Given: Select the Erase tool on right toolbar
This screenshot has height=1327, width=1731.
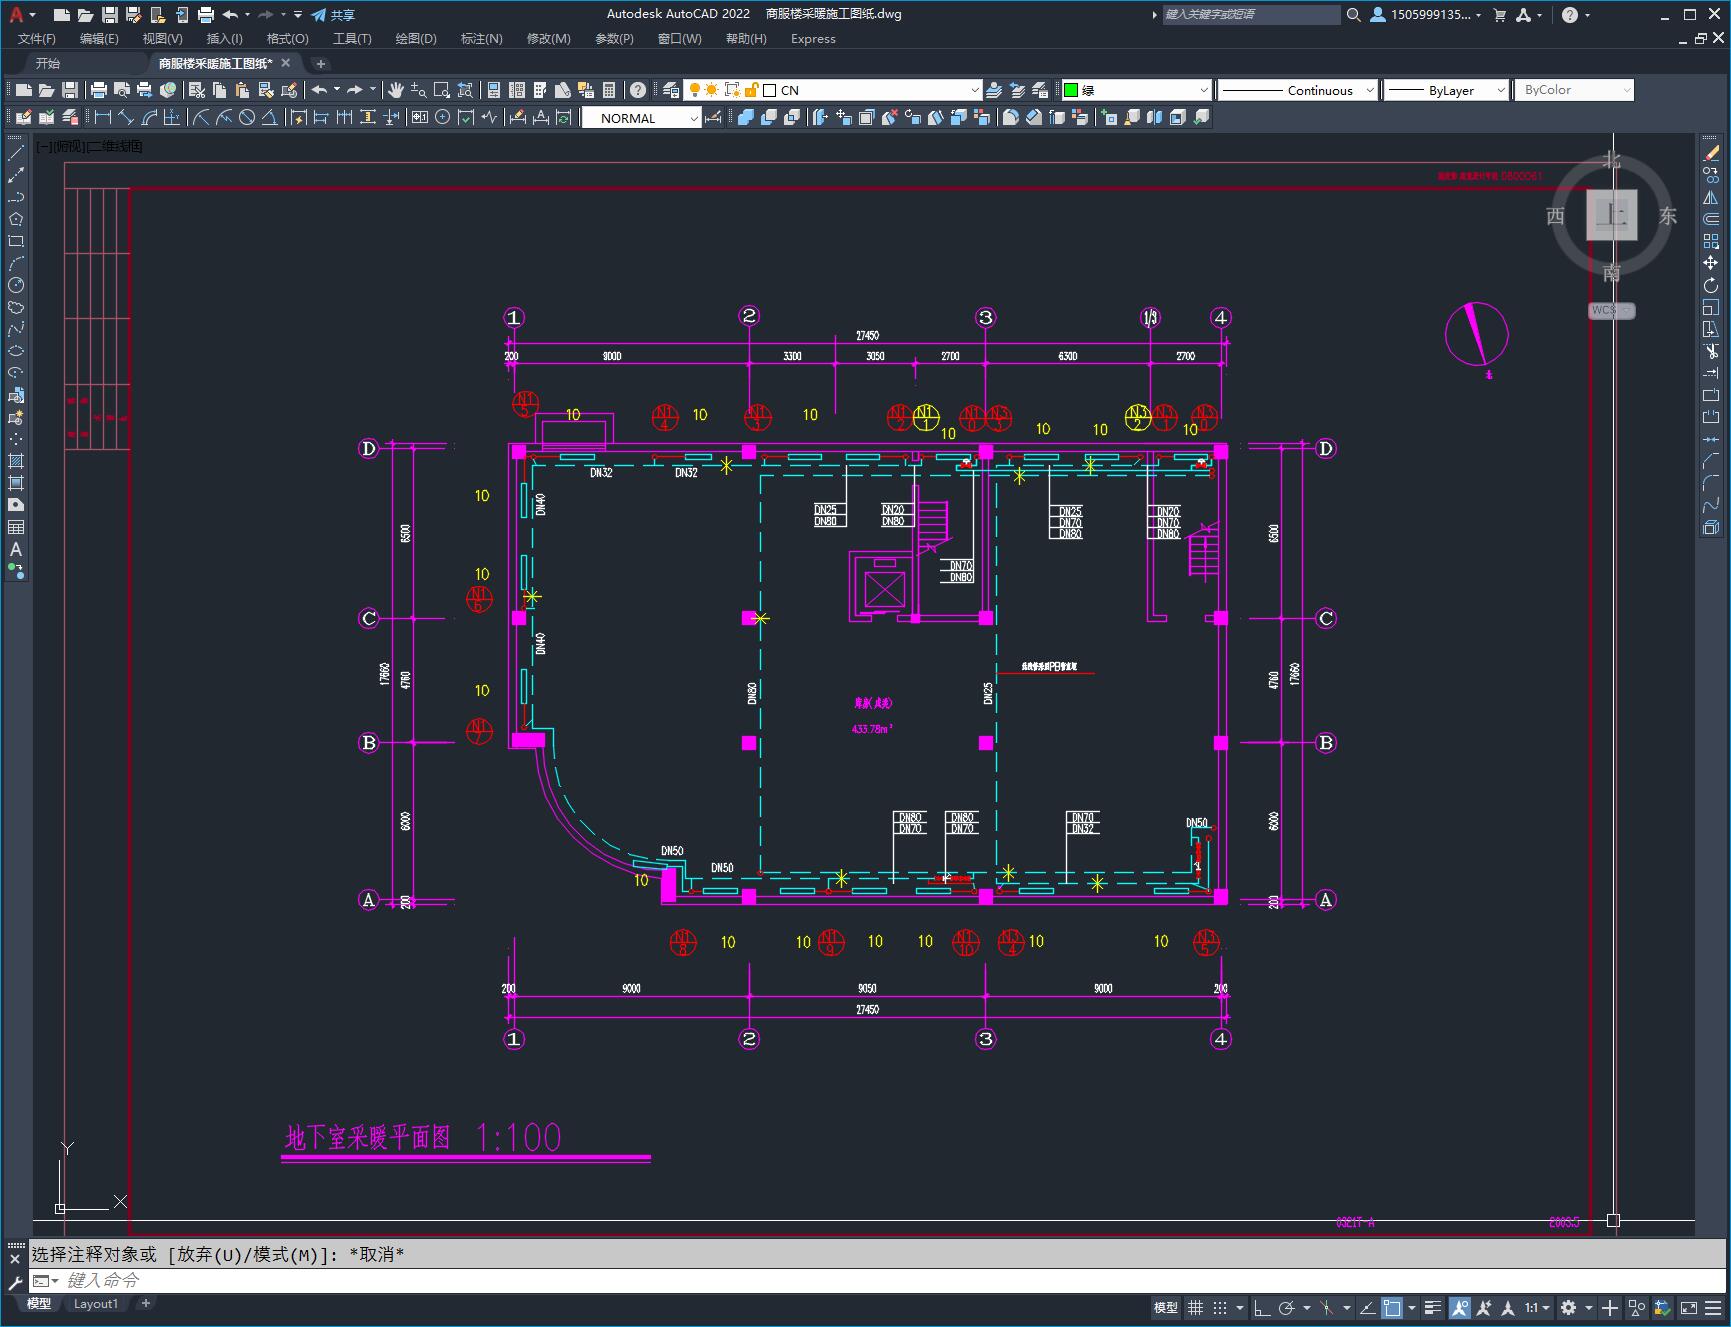Looking at the screenshot, I should [x=1711, y=154].
